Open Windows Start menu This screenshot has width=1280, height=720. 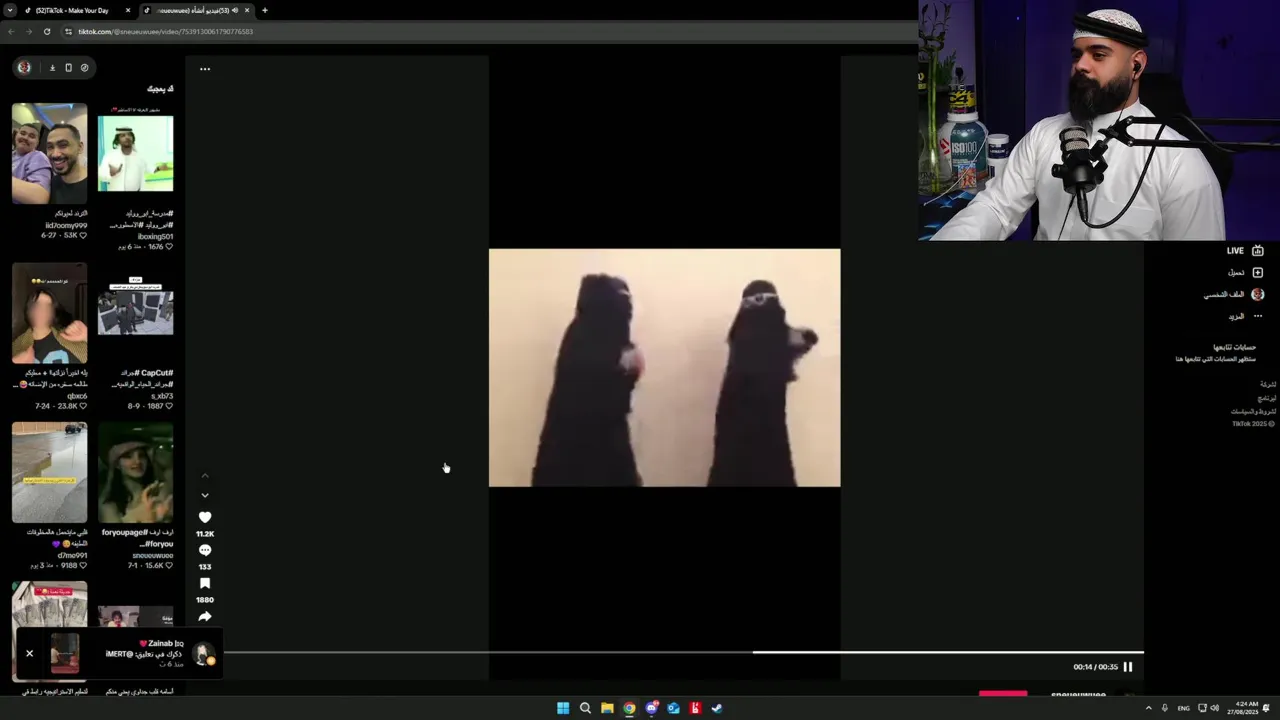[x=563, y=708]
